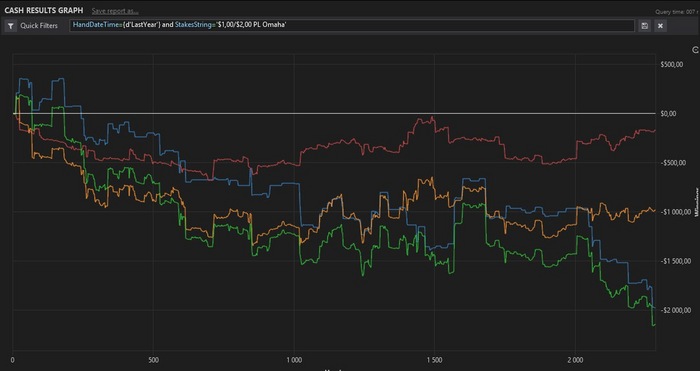Clear the filter with the X button
This screenshot has width=700, height=371.
(660, 26)
